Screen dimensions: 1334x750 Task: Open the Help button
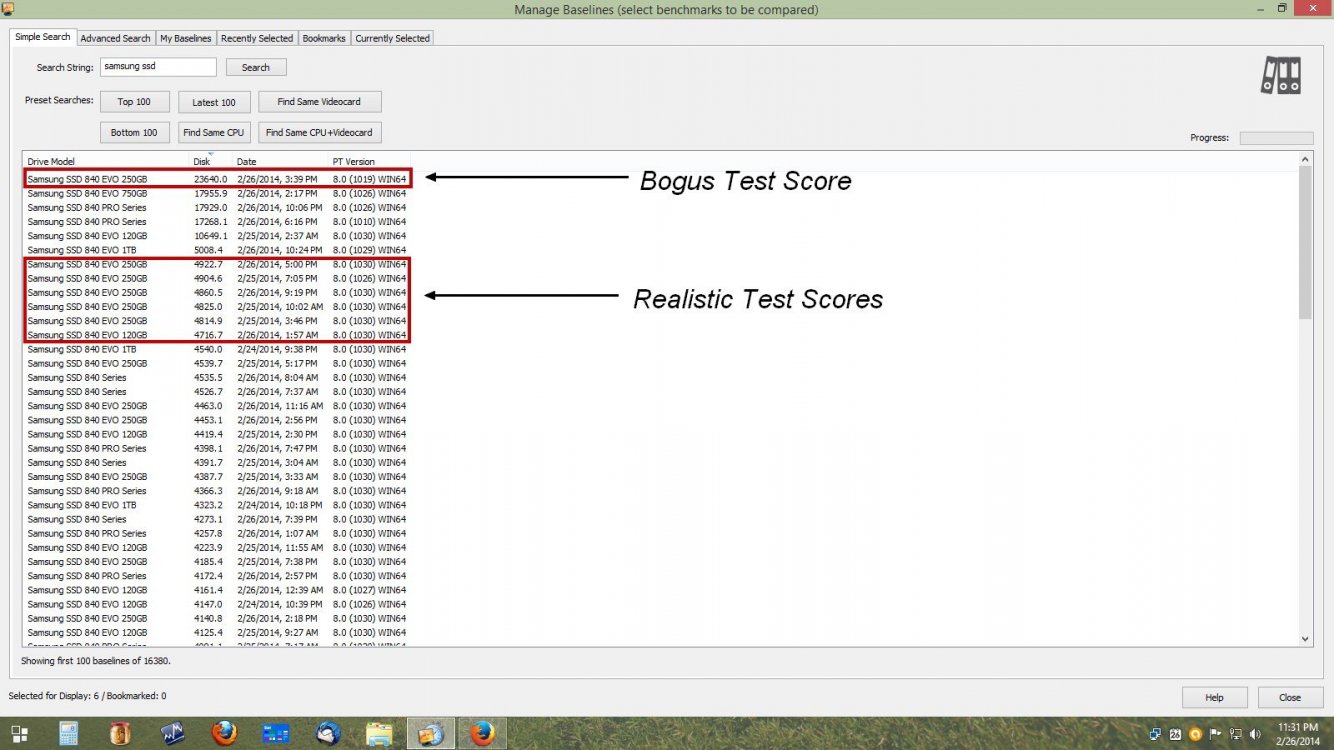click(x=1215, y=697)
